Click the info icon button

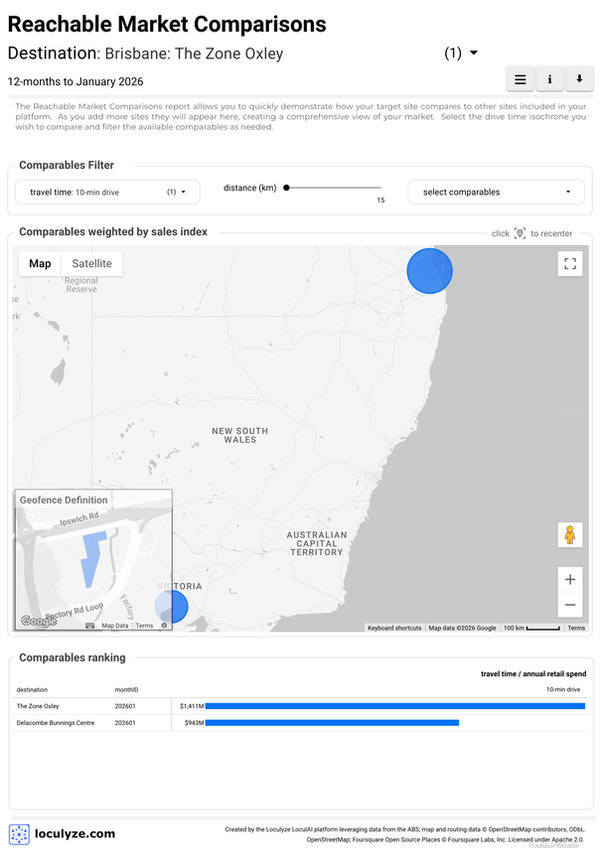pos(550,80)
